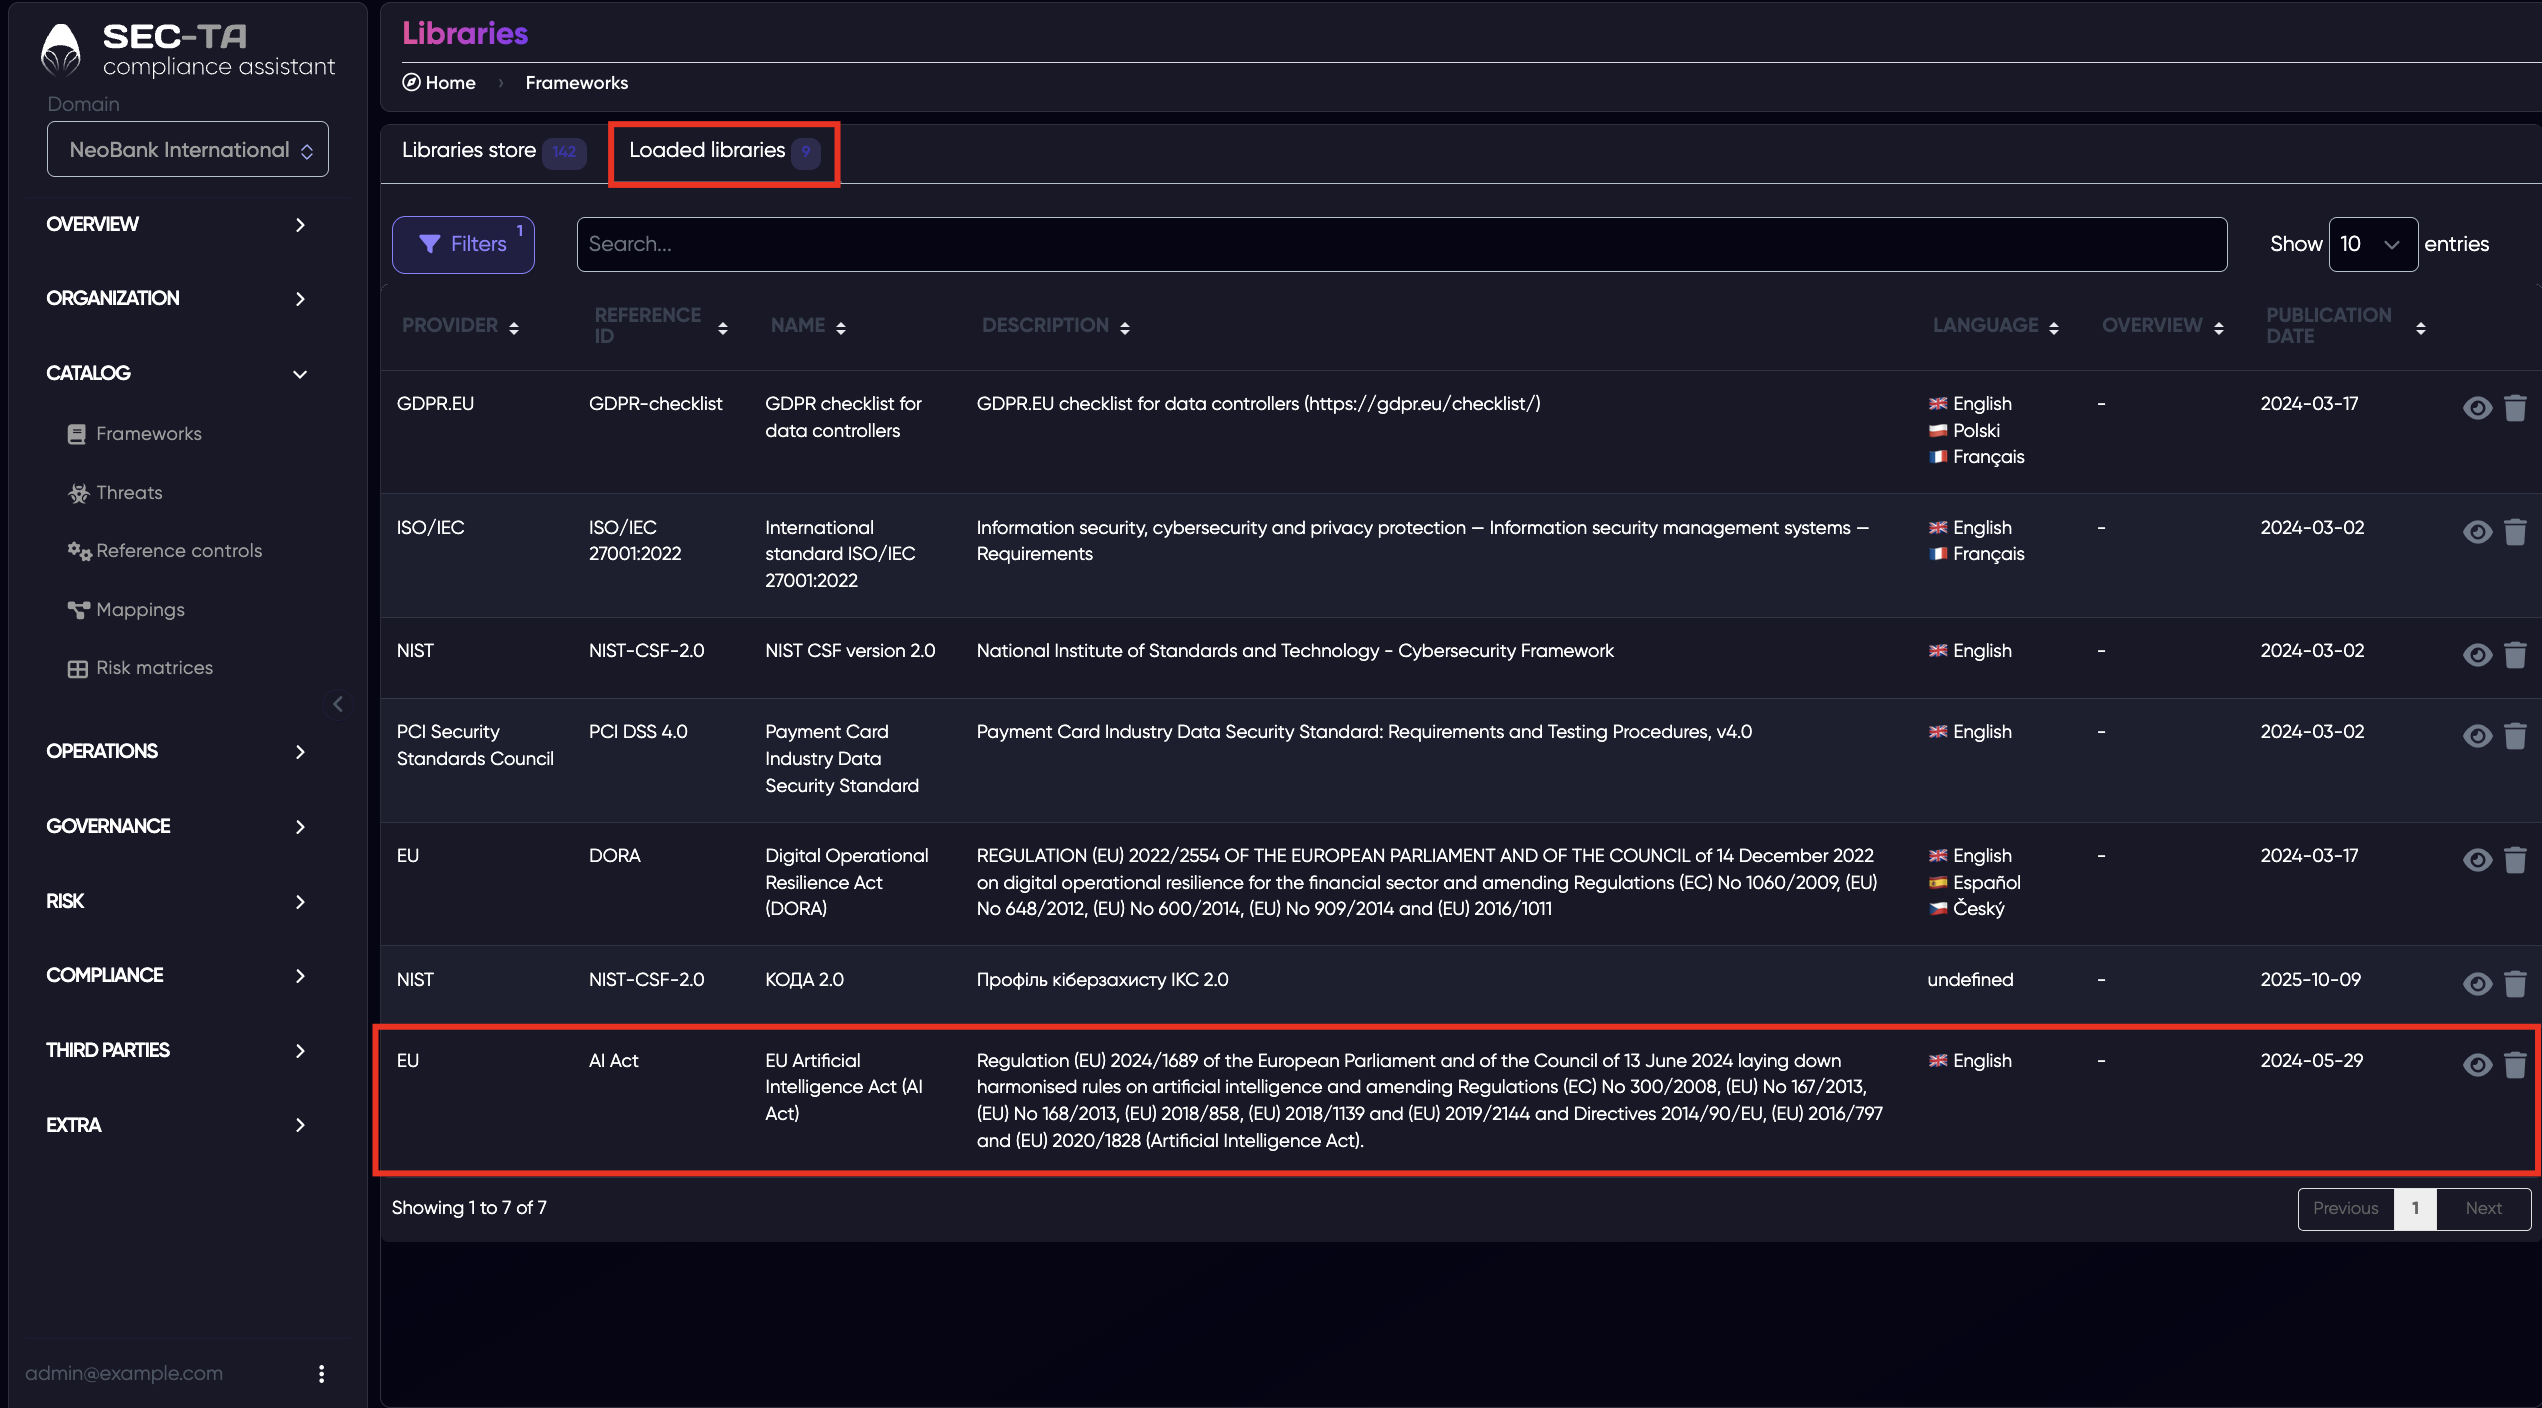Open the Show entries count dropdown
2542x1408 pixels.
point(2373,244)
